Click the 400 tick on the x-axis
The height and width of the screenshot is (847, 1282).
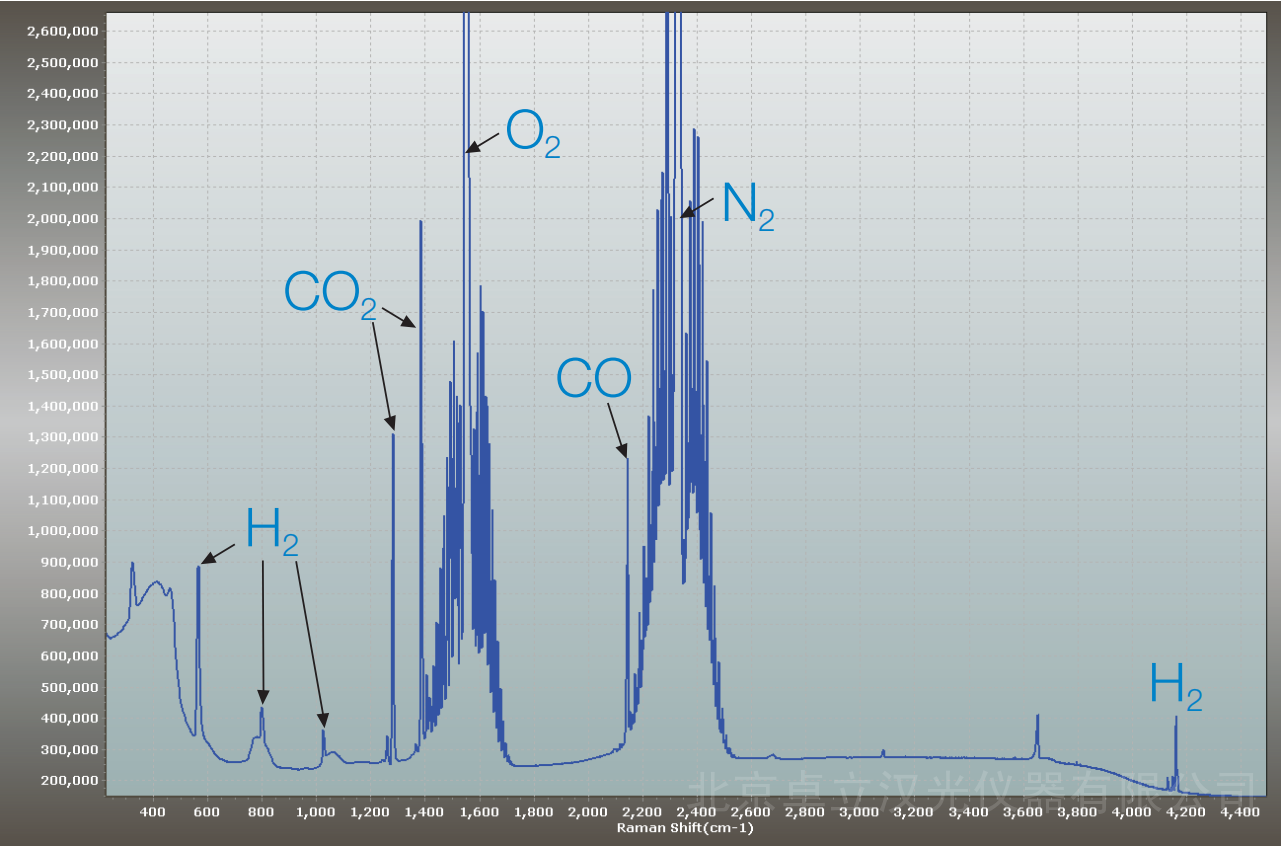click(152, 813)
